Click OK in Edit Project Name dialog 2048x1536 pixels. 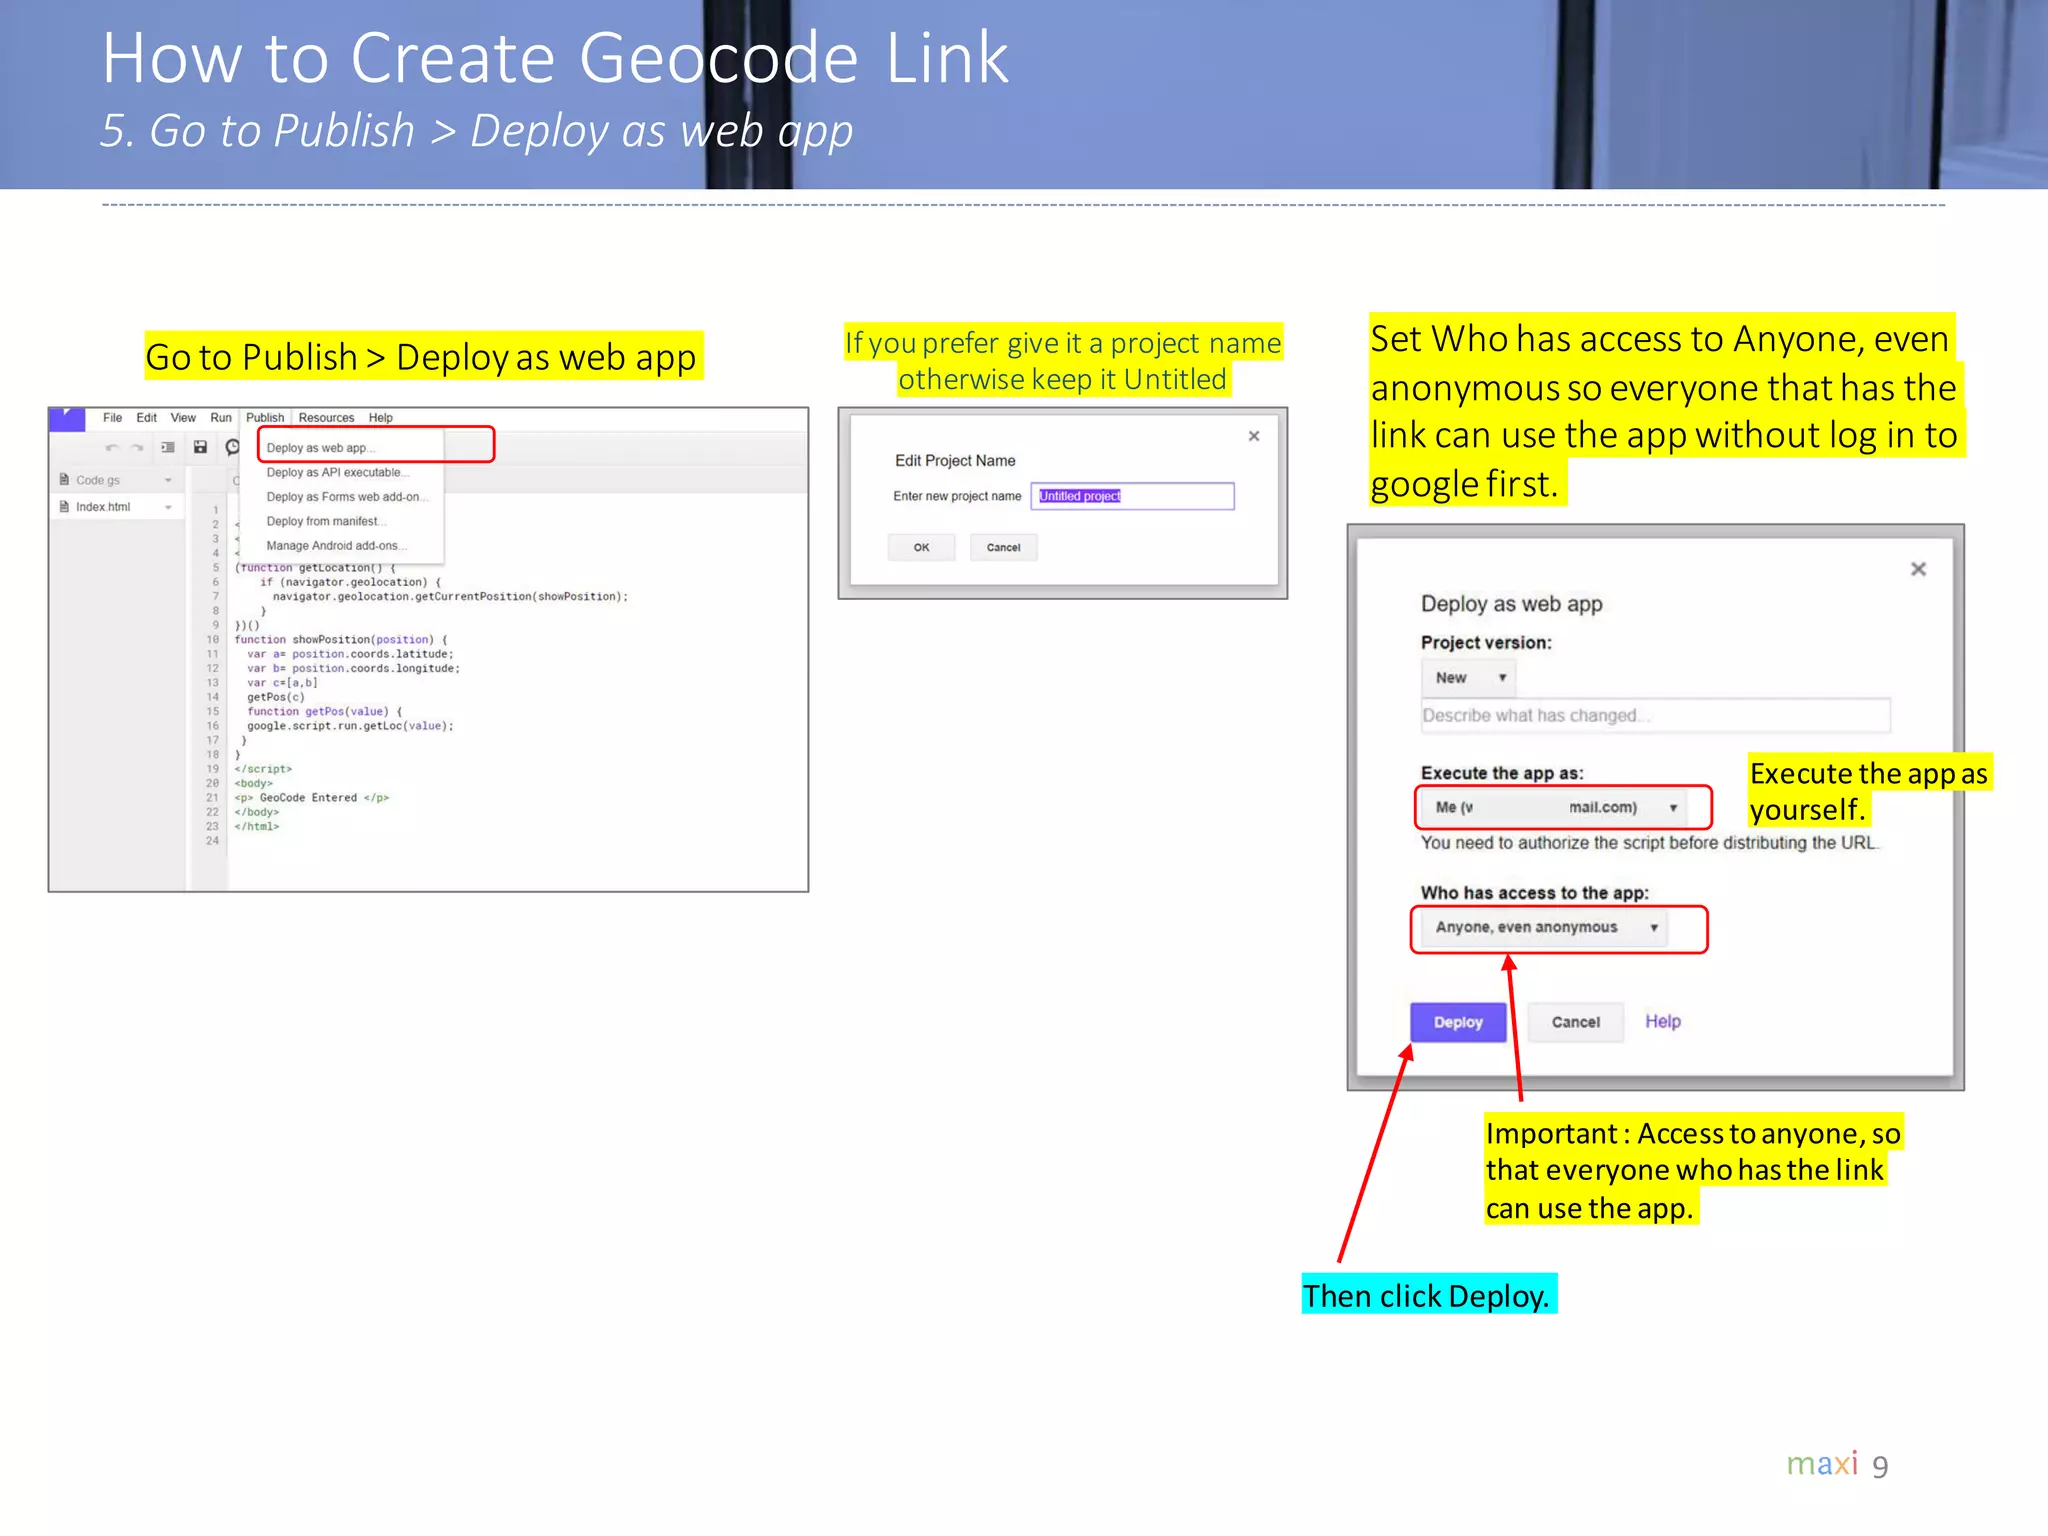click(921, 547)
